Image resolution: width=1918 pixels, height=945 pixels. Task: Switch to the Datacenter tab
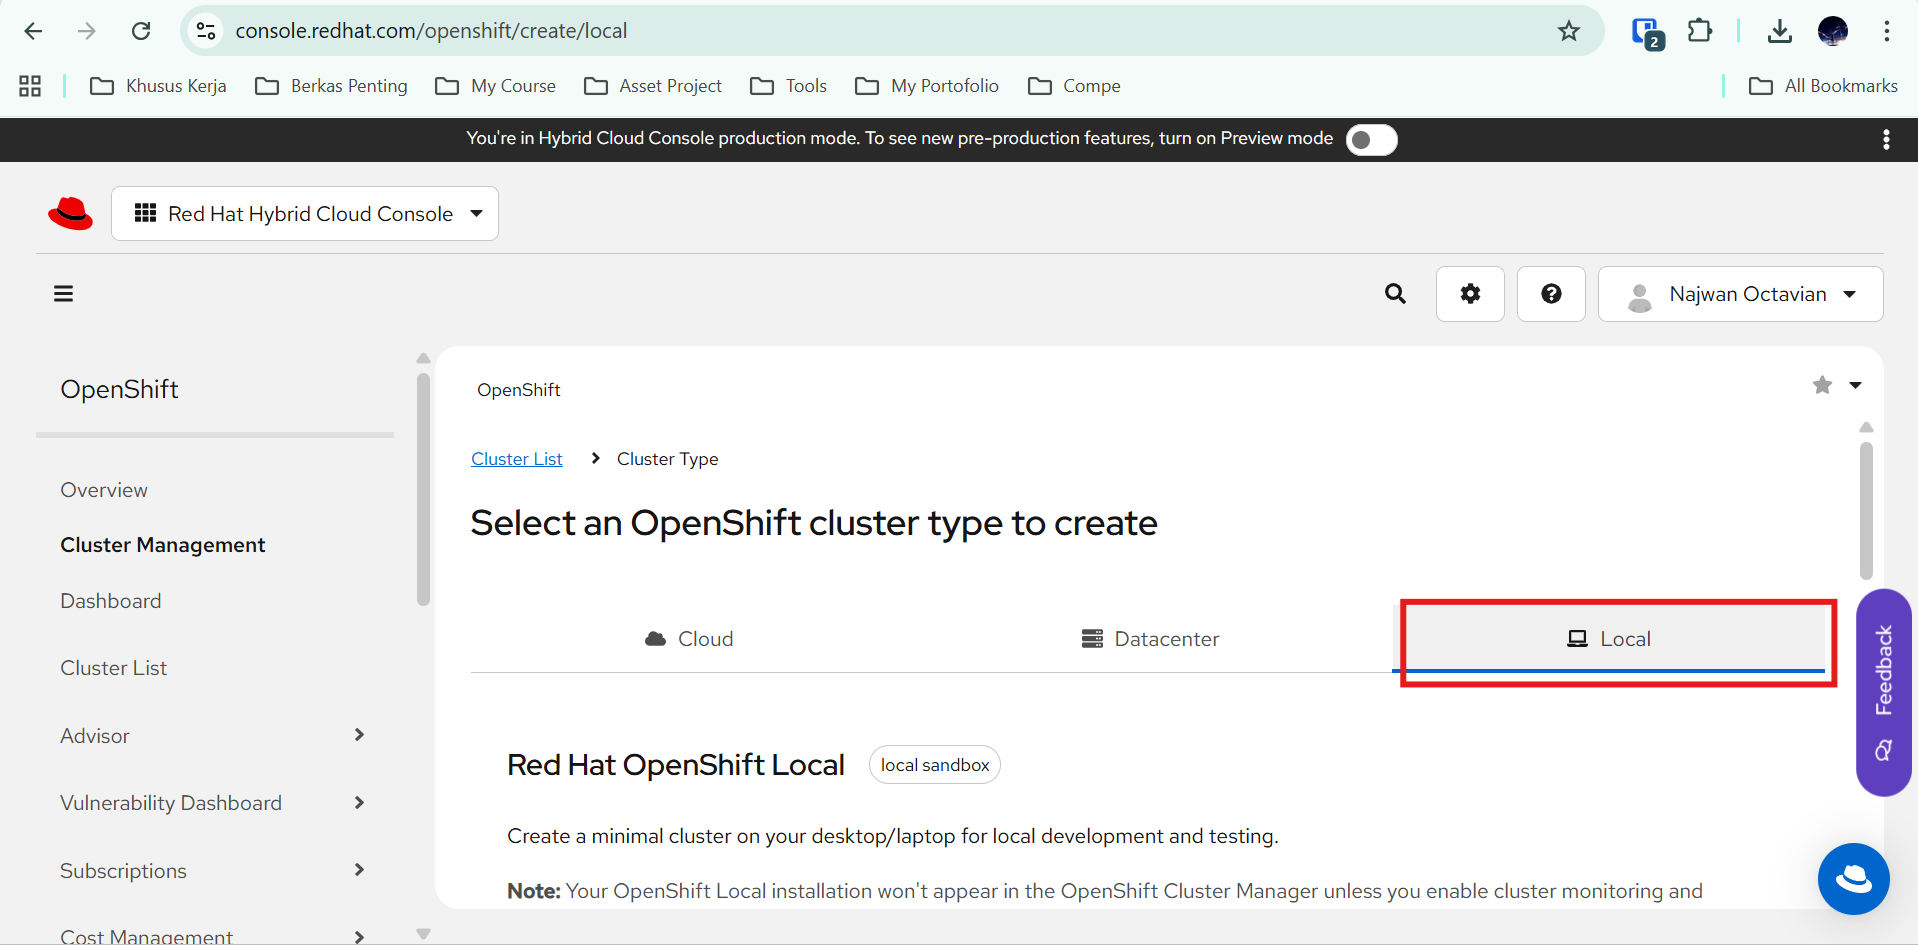1150,639
